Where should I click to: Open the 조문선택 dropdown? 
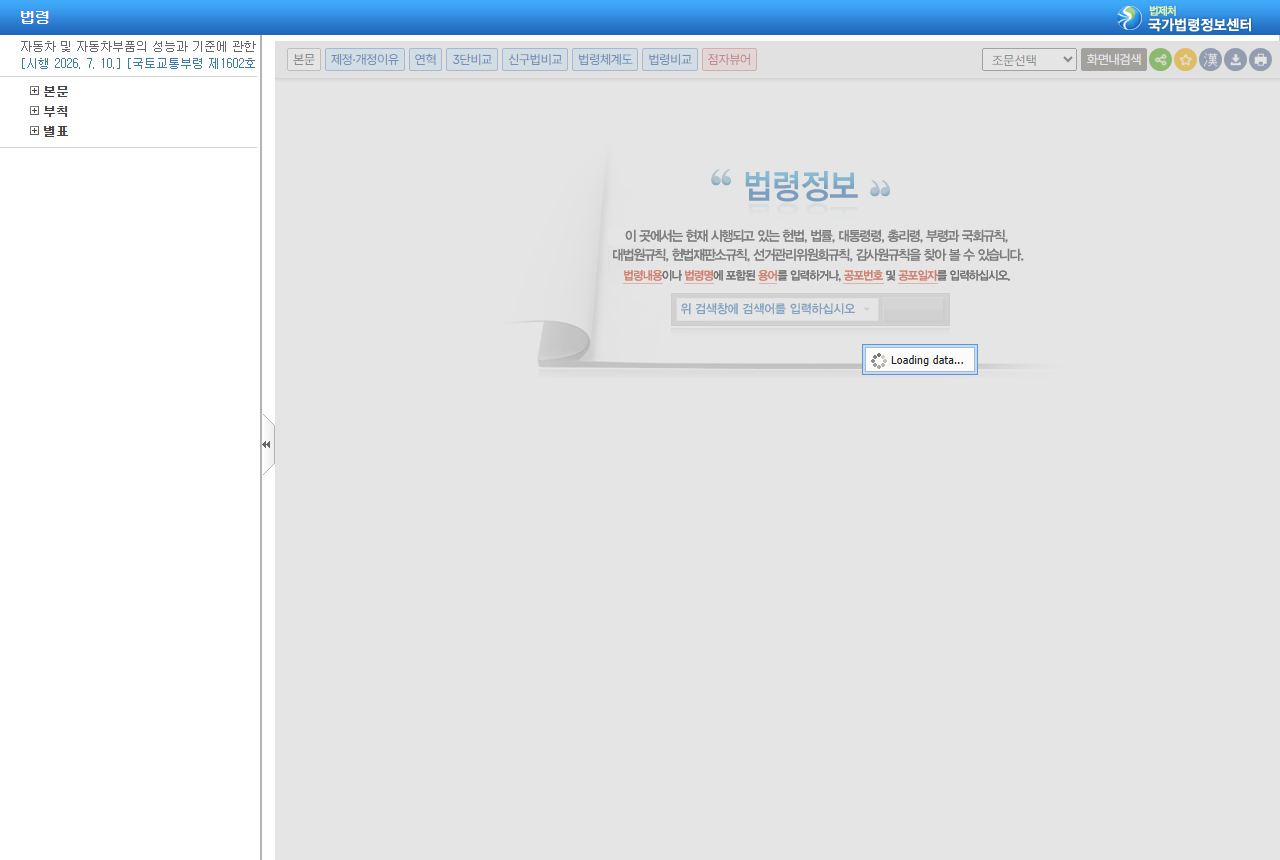click(1029, 59)
